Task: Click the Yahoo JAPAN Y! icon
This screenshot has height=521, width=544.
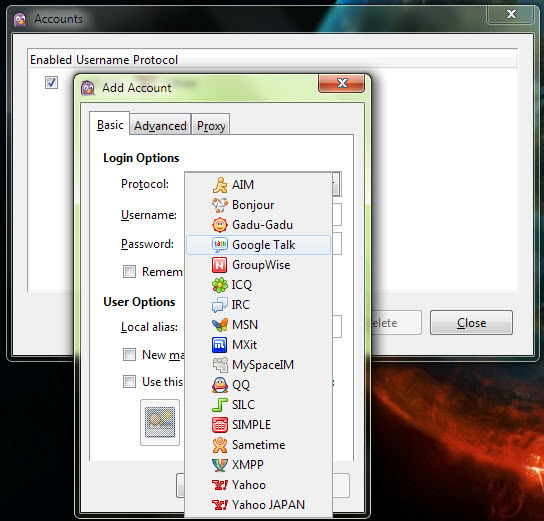Action: pos(220,505)
